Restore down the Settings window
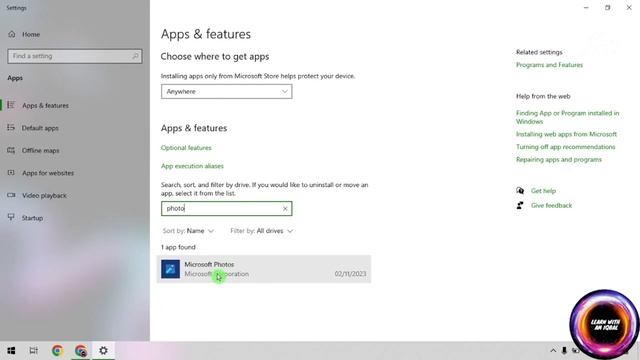 coord(607,8)
